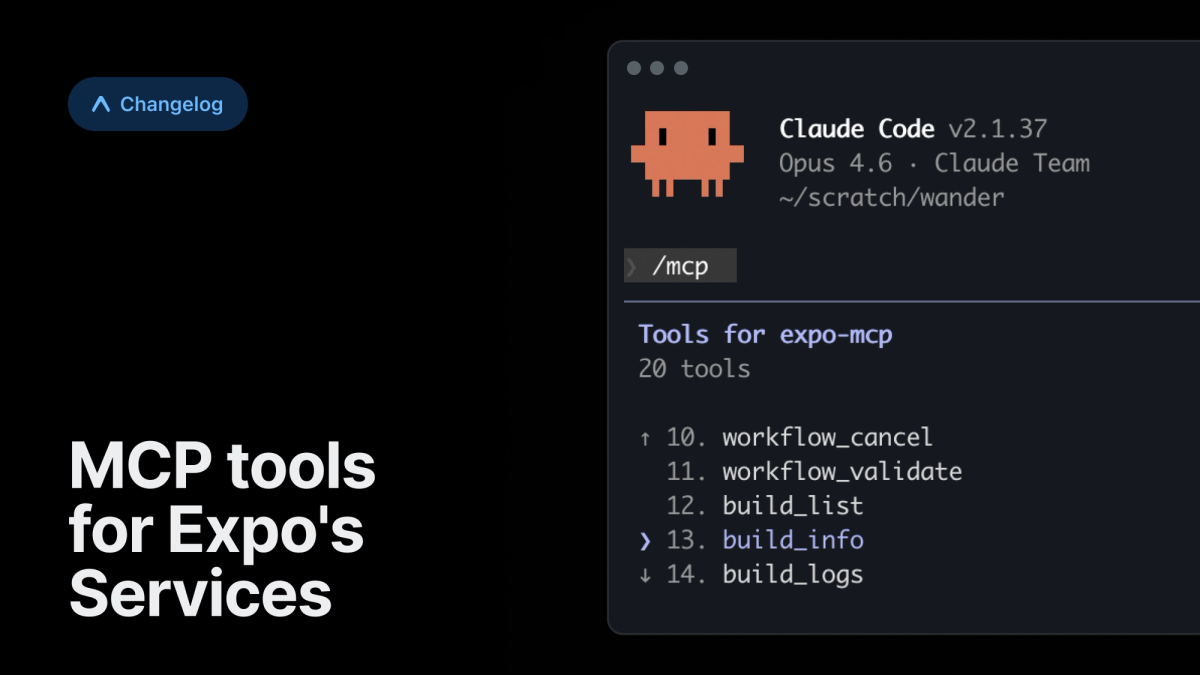Expand the chevron next to build_info
This screenshot has width=1200, height=675.
click(645, 540)
